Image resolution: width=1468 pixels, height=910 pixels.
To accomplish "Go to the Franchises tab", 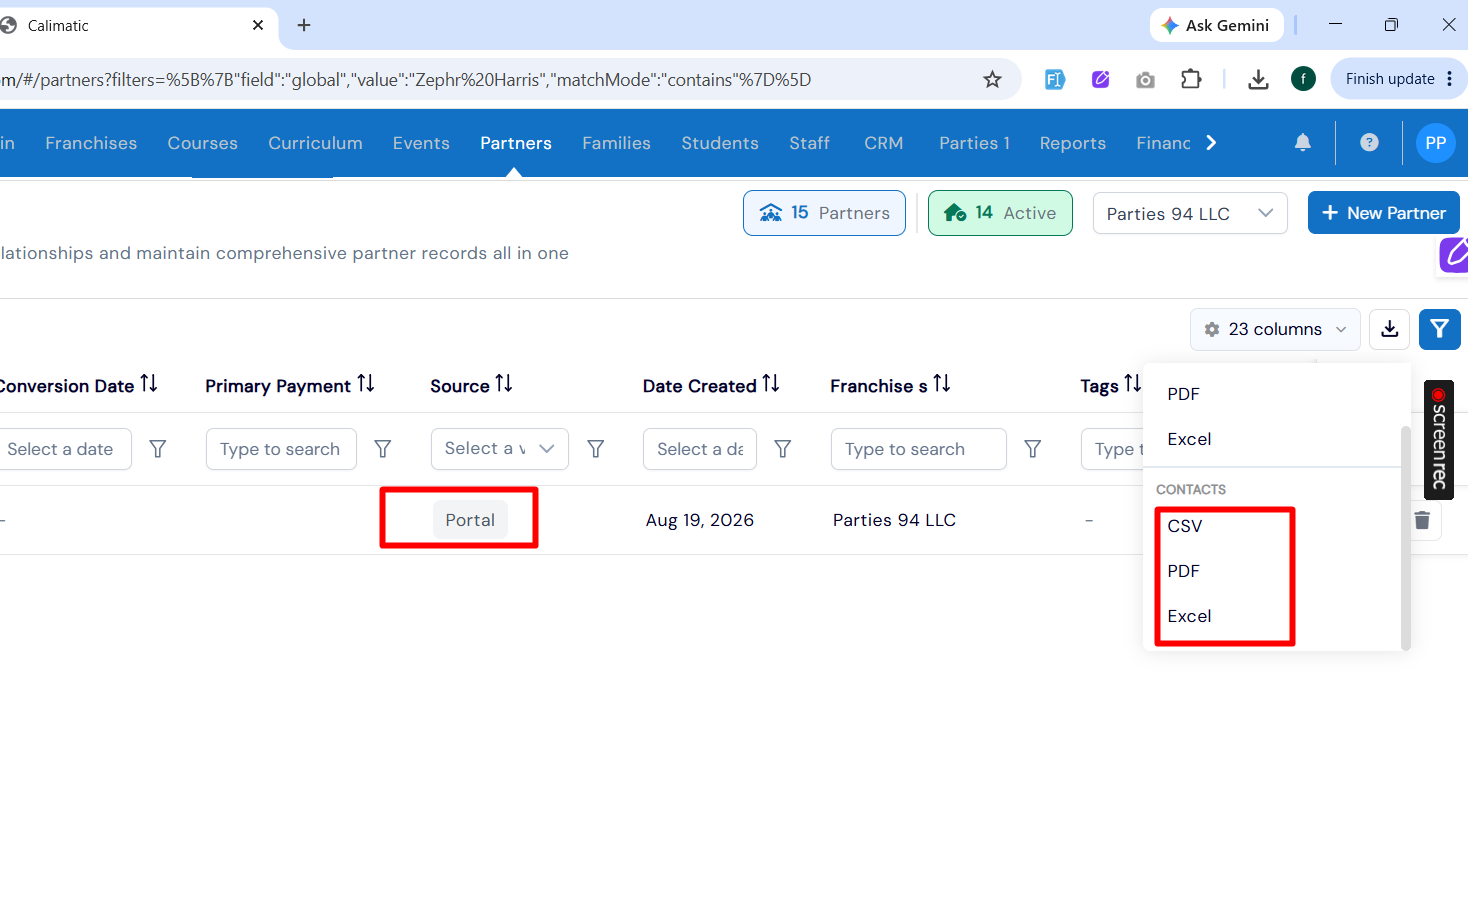I will tap(91, 143).
